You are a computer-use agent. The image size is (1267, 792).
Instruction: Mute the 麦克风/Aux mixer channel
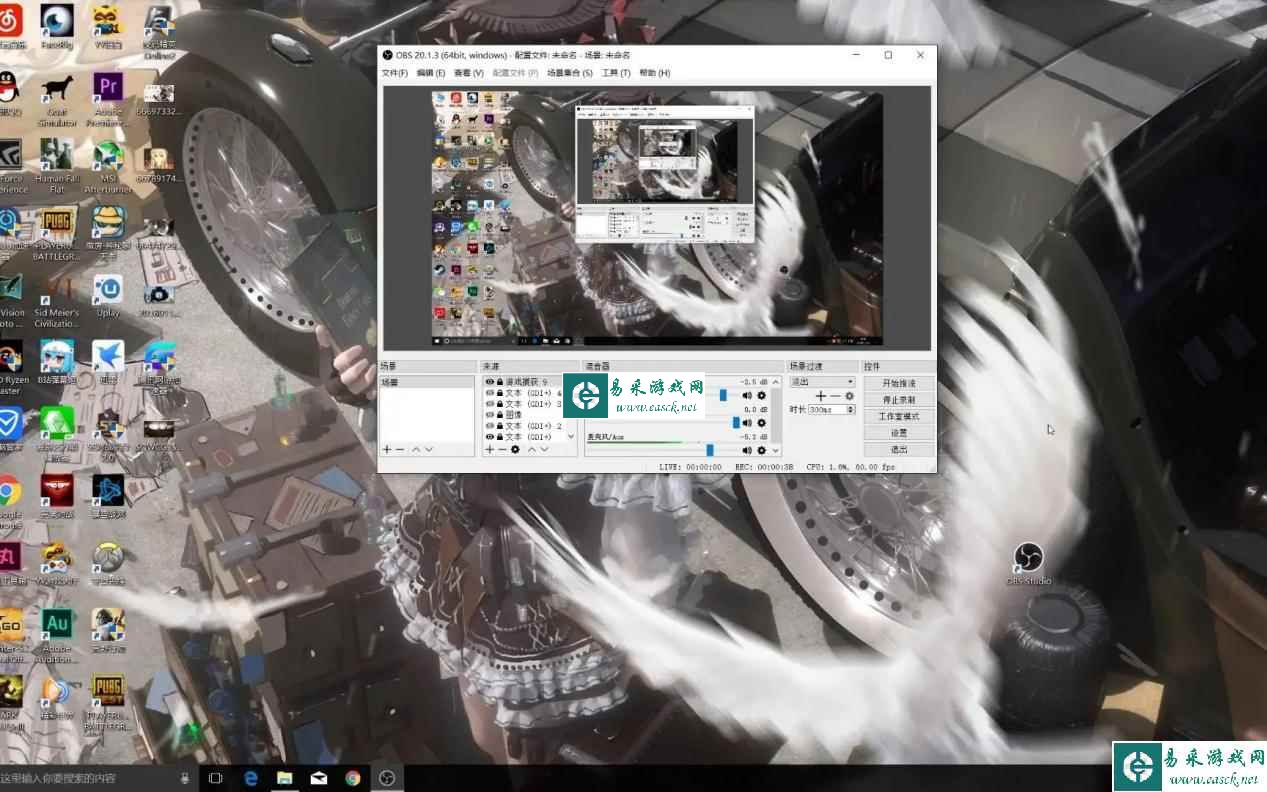pyautogui.click(x=747, y=450)
